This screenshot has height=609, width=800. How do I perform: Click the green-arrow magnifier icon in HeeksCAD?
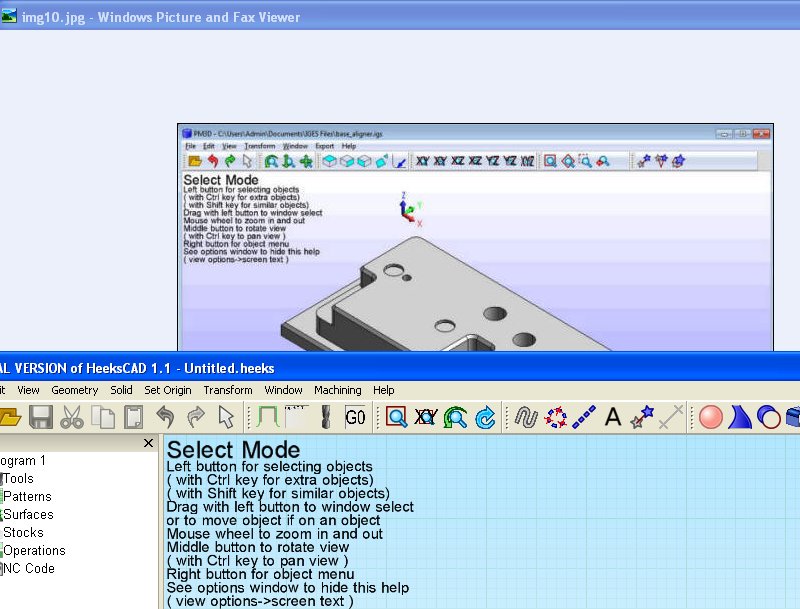coord(456,417)
